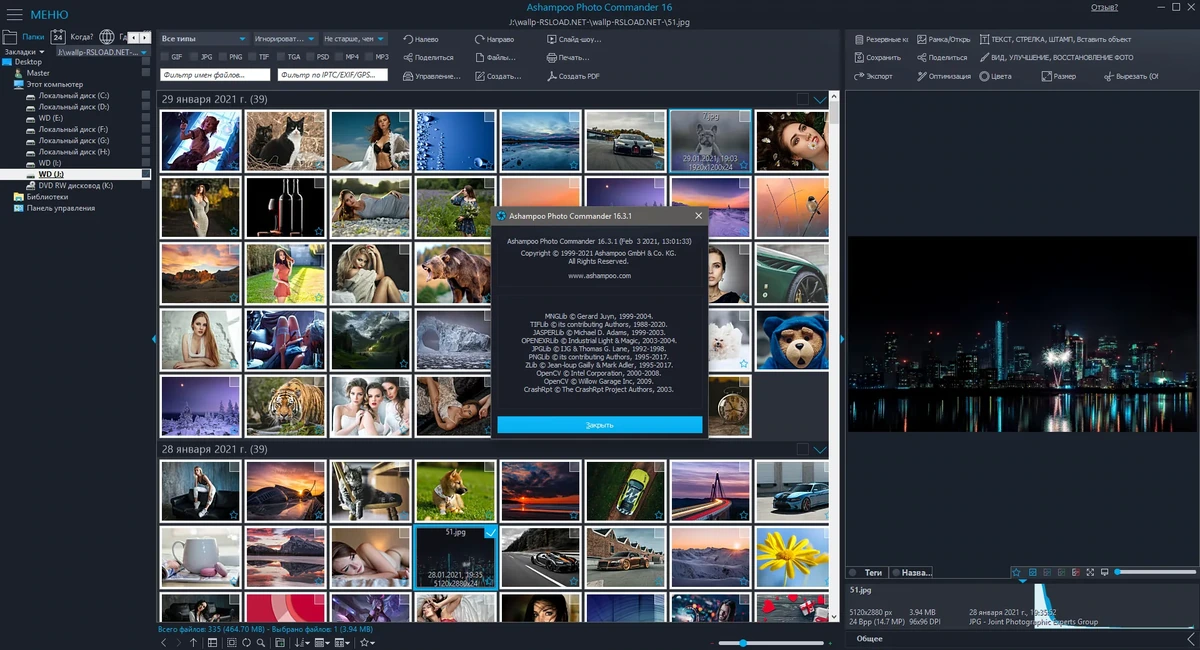
Task: Expand the folder path dropdown
Action: click(x=144, y=52)
